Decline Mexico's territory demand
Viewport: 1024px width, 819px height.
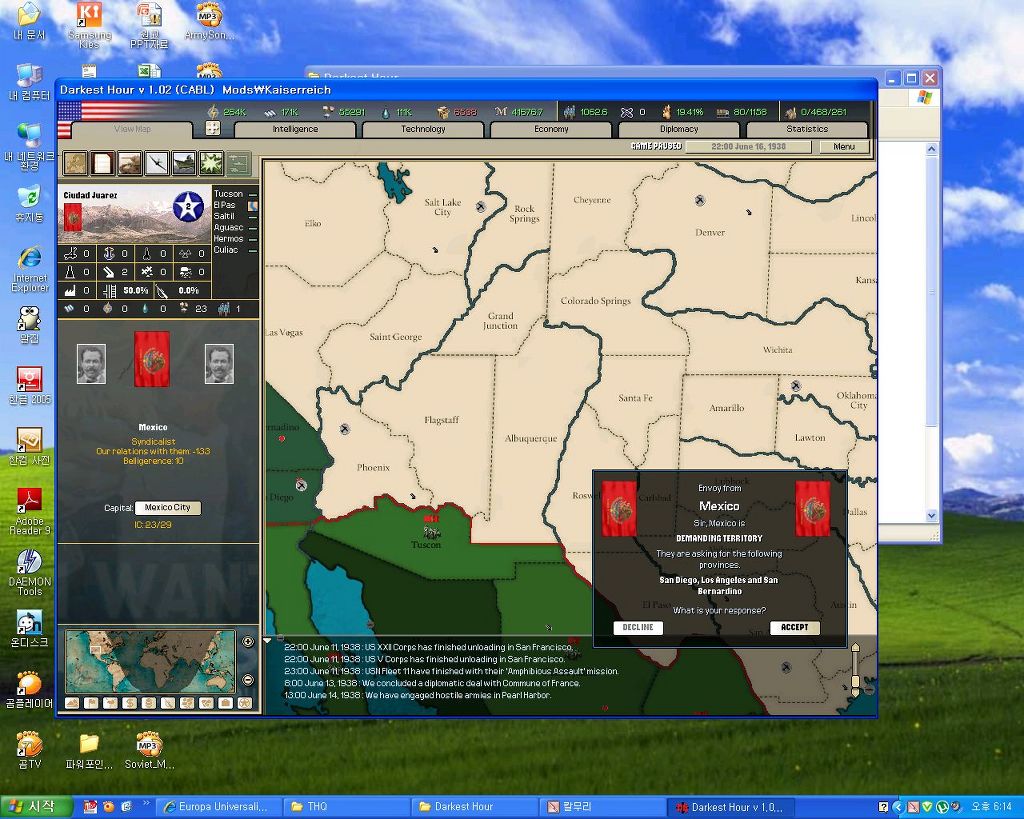(x=638, y=628)
